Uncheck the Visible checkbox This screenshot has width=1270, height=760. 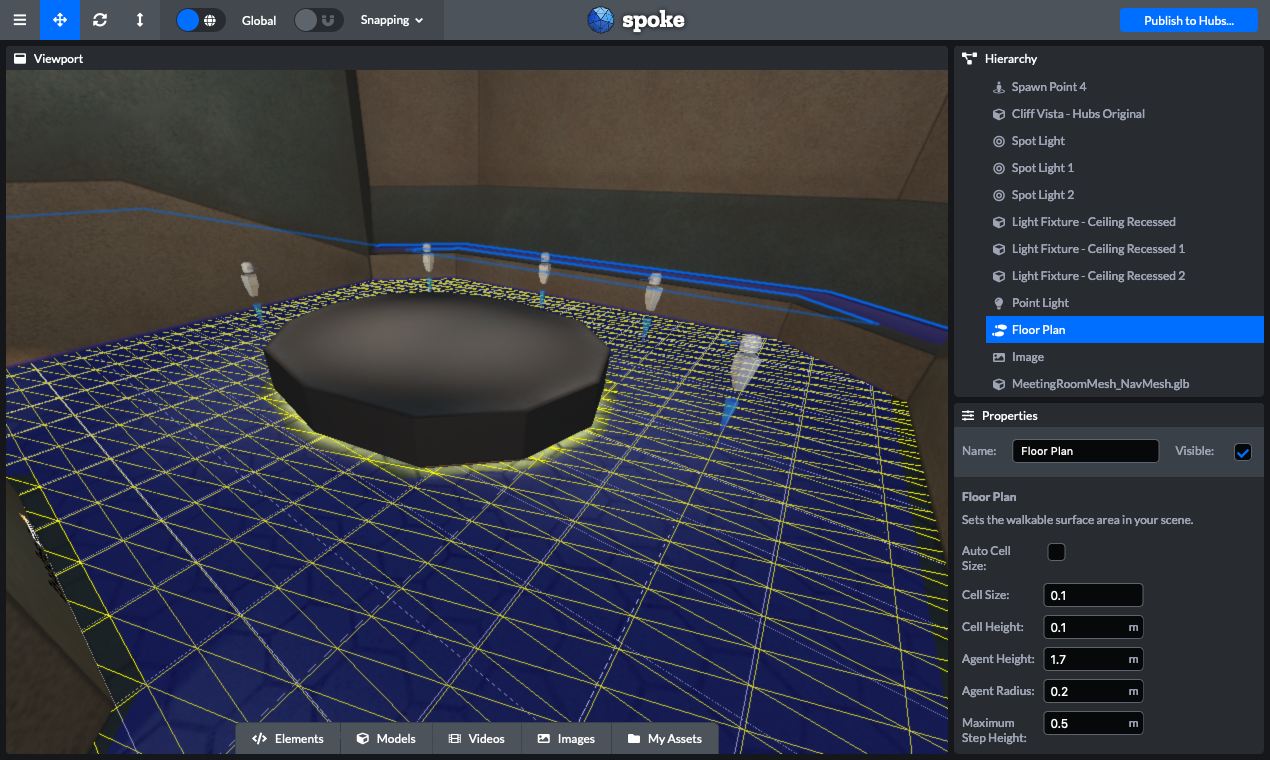pyautogui.click(x=1243, y=452)
